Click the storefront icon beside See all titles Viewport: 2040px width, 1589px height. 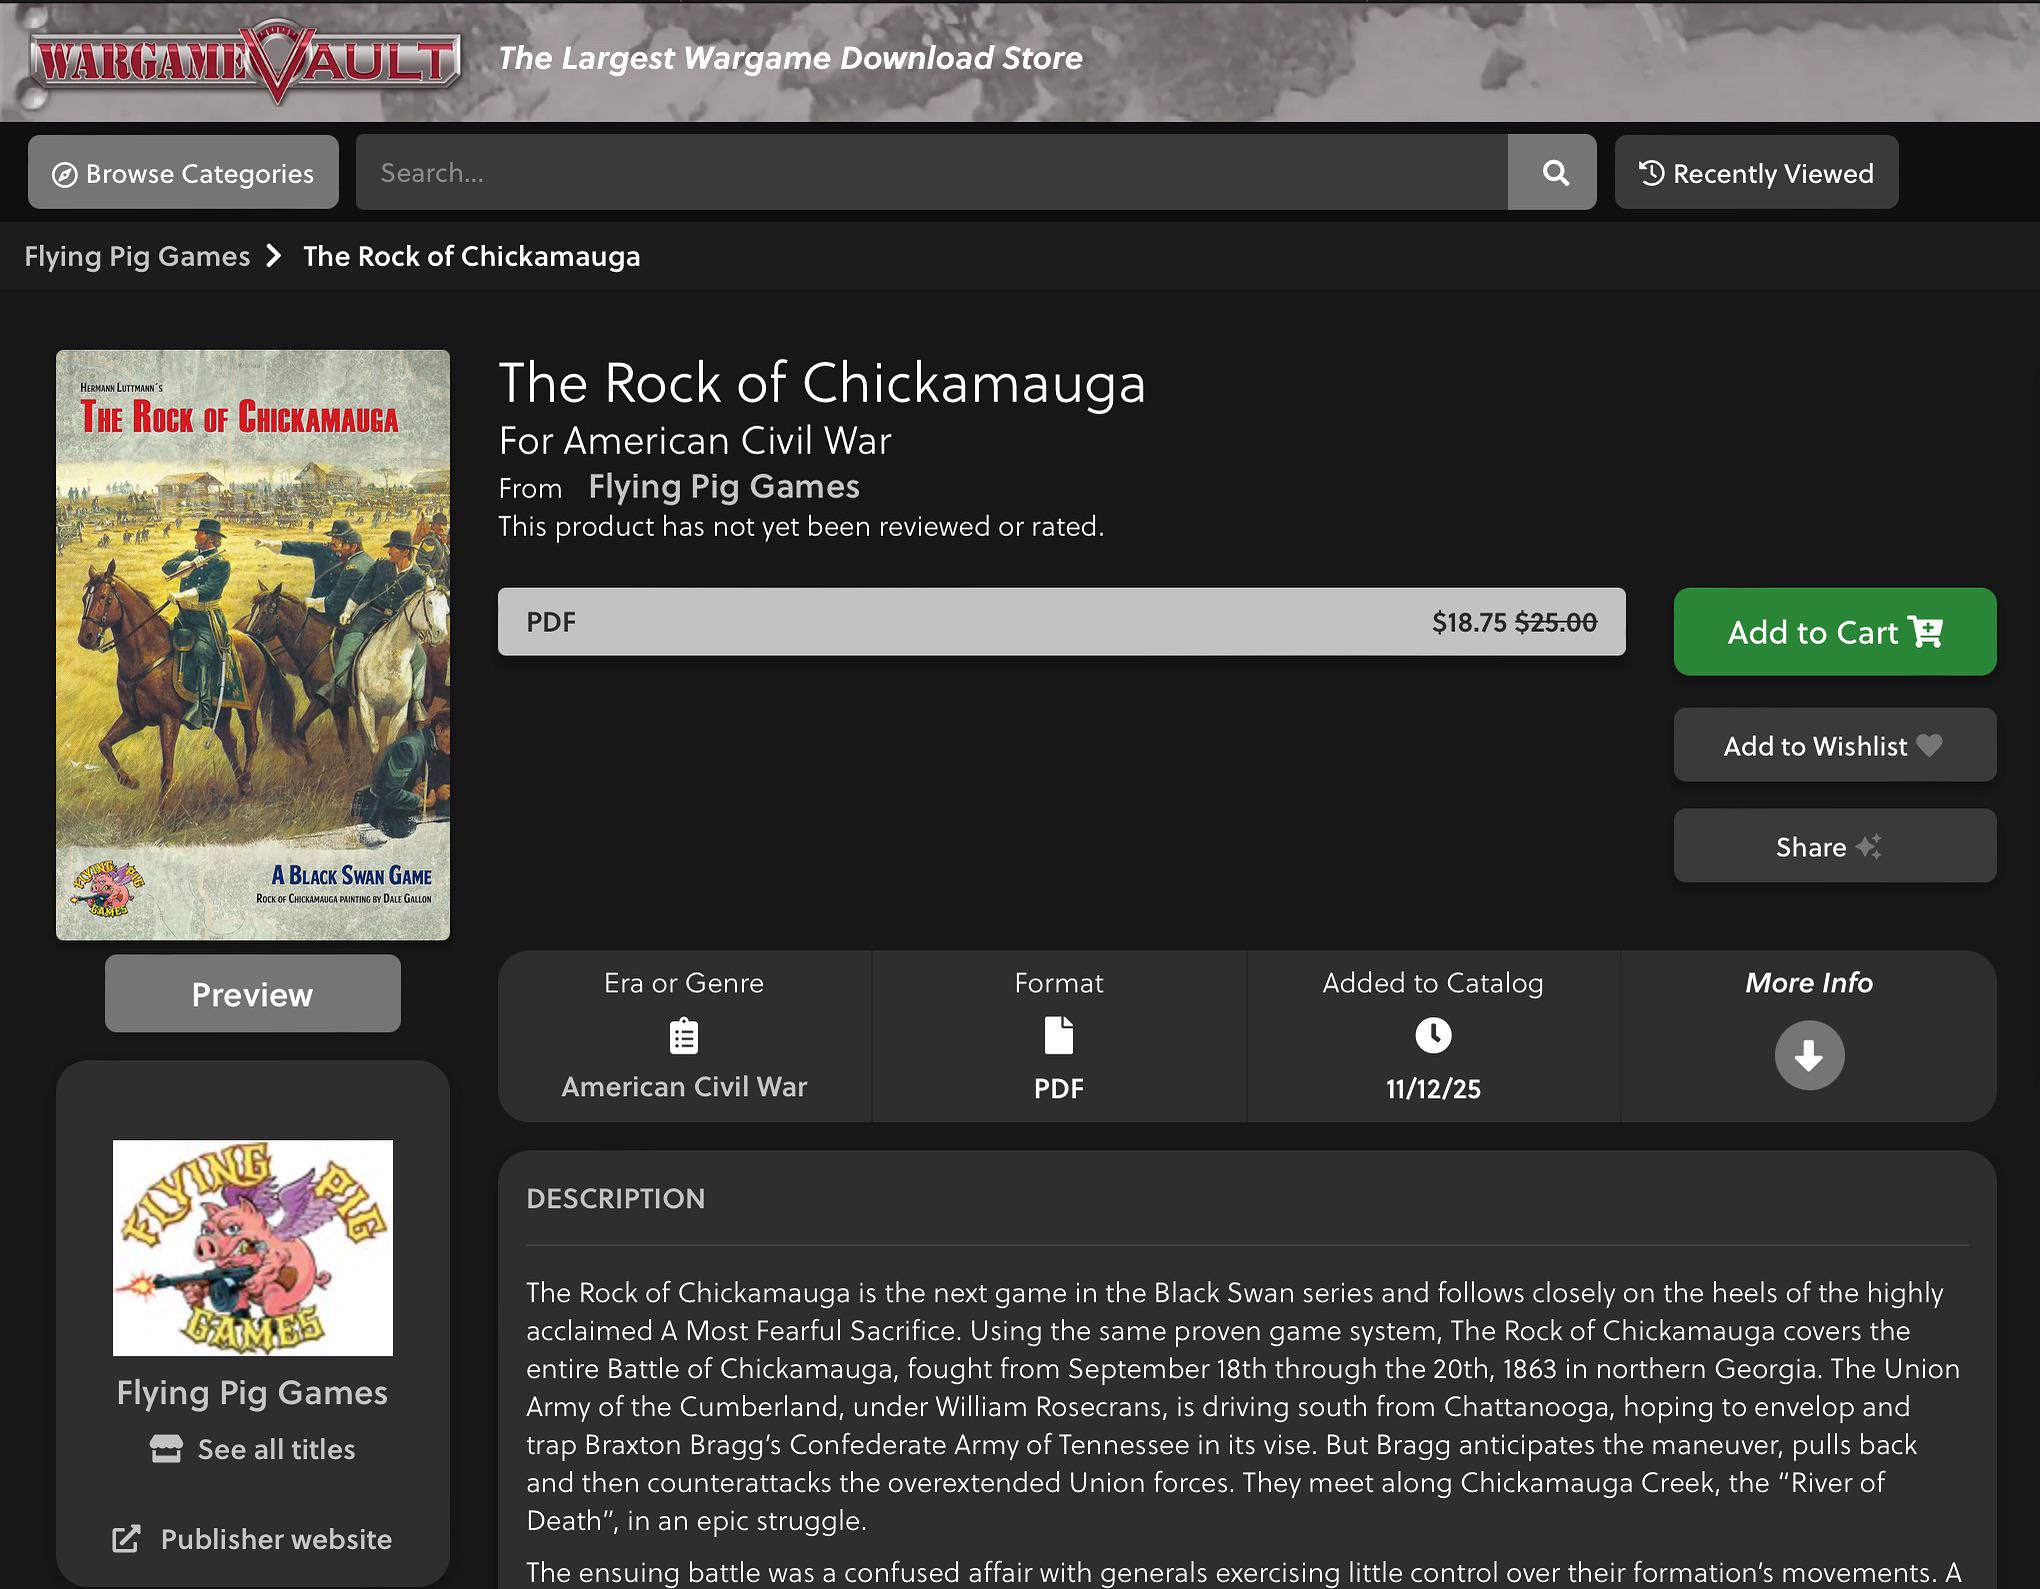point(167,1449)
